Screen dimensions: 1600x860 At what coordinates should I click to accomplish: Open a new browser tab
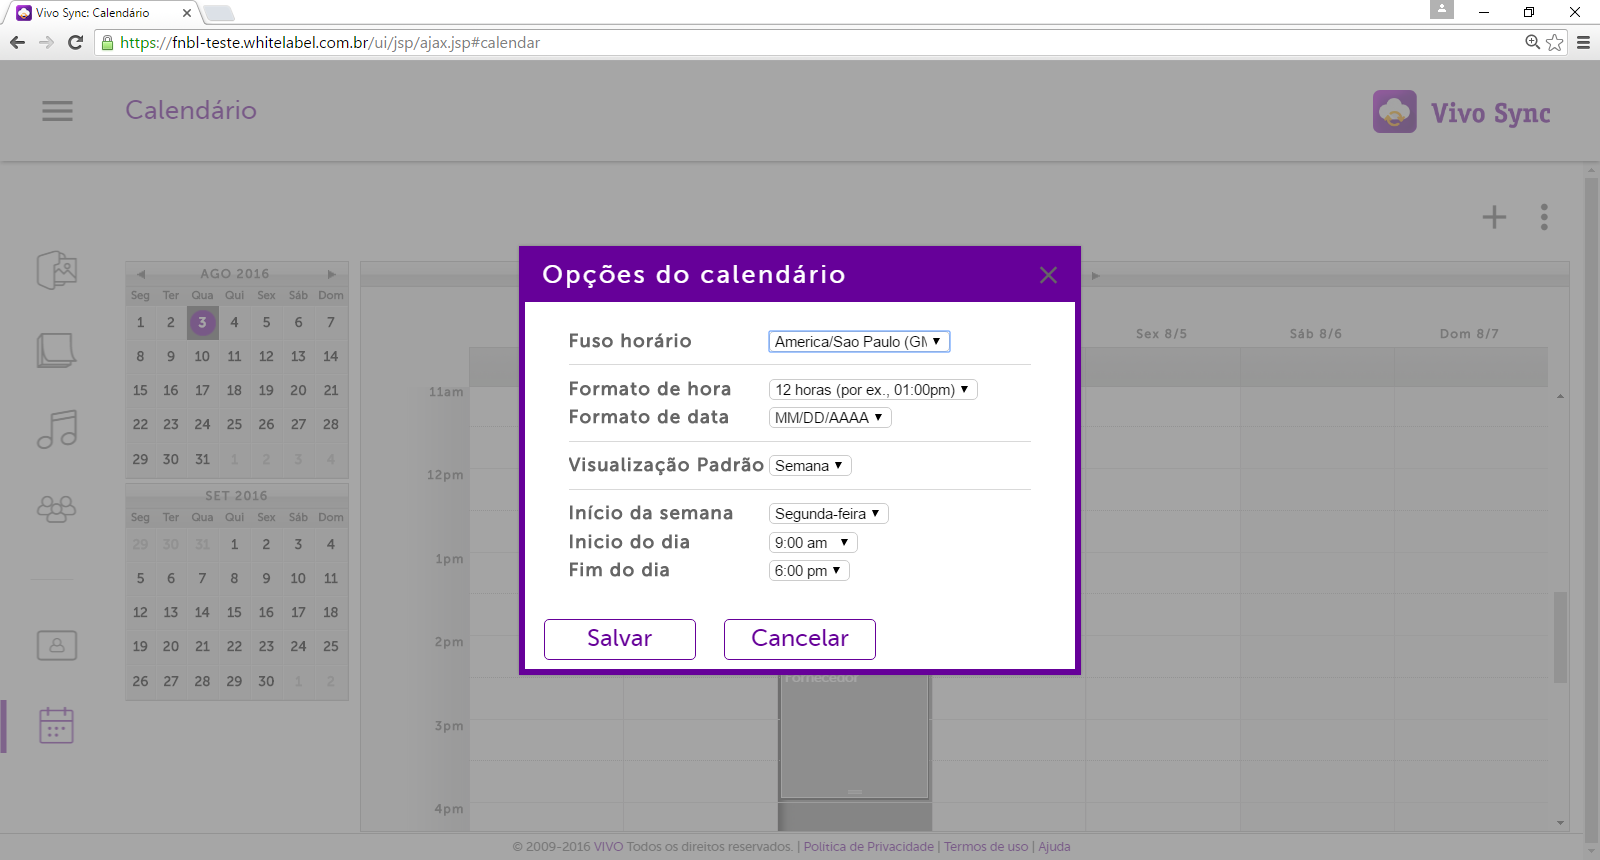pyautogui.click(x=219, y=13)
